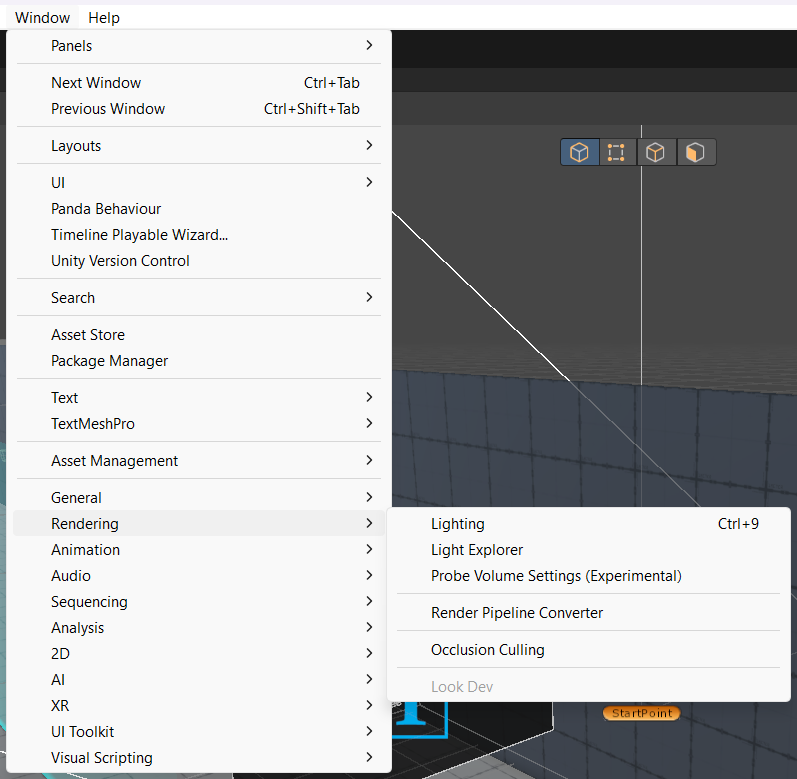Expand the XR submenu
The width and height of the screenshot is (797, 779).
pos(199,706)
